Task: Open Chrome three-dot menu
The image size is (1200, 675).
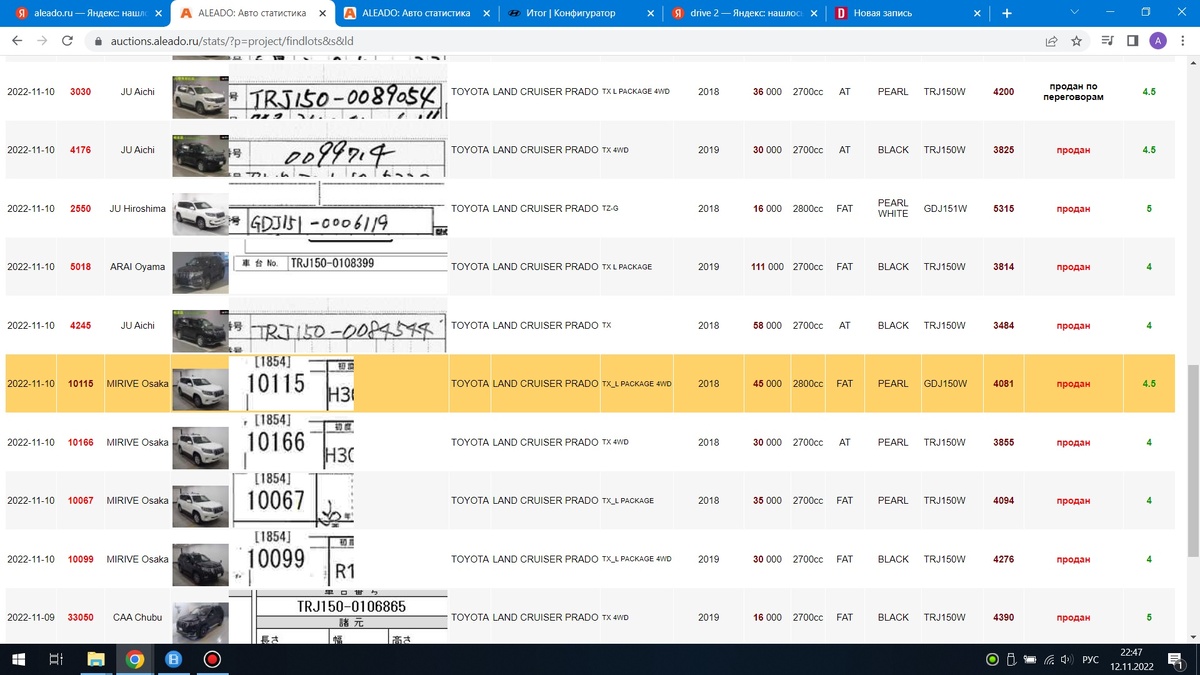Action: click(1183, 41)
